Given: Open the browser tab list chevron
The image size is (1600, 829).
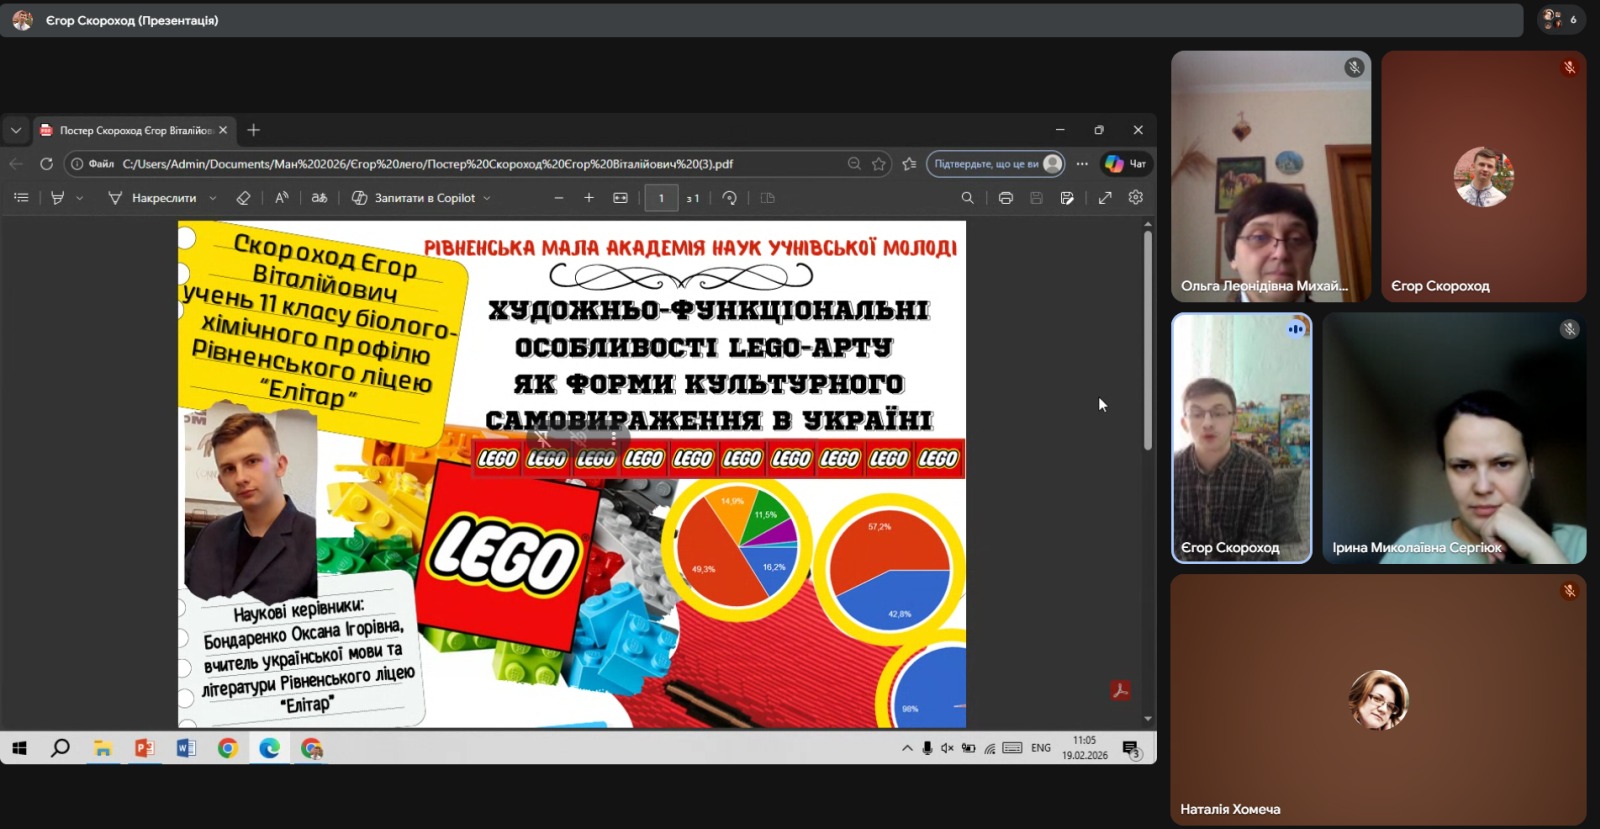Looking at the screenshot, I should (16, 130).
